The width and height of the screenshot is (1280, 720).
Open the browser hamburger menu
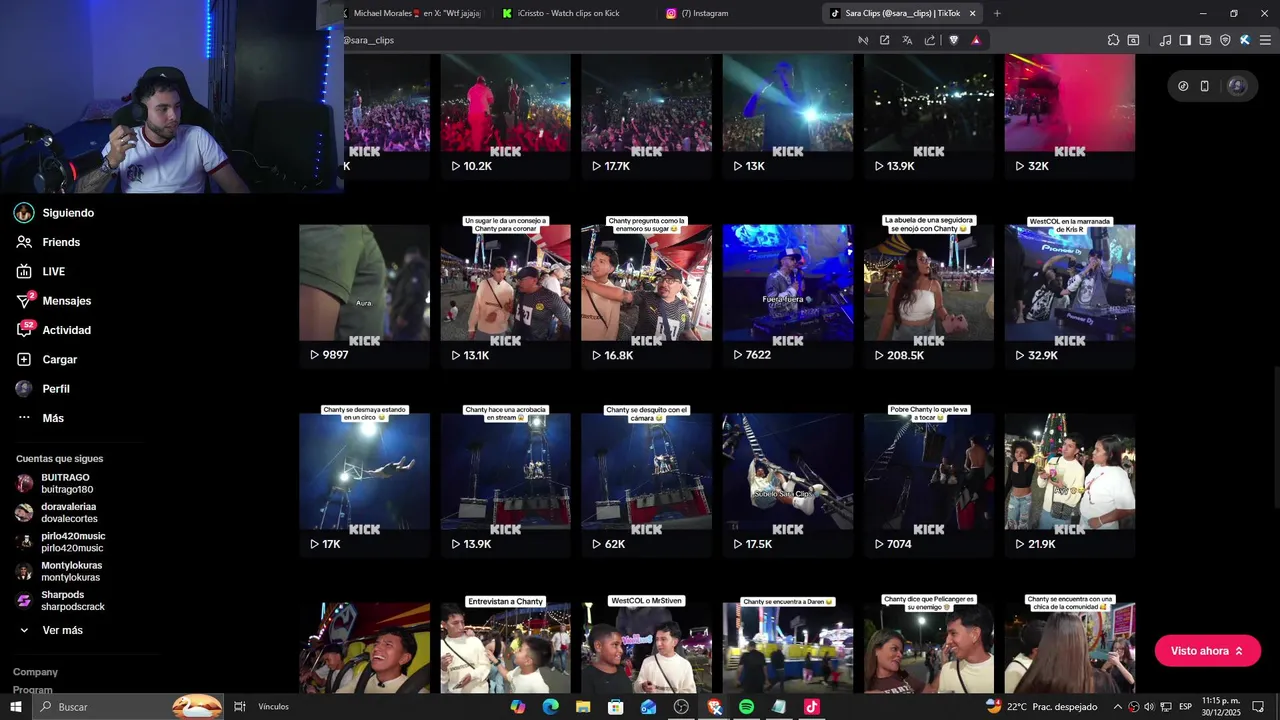pyautogui.click(x=1264, y=40)
